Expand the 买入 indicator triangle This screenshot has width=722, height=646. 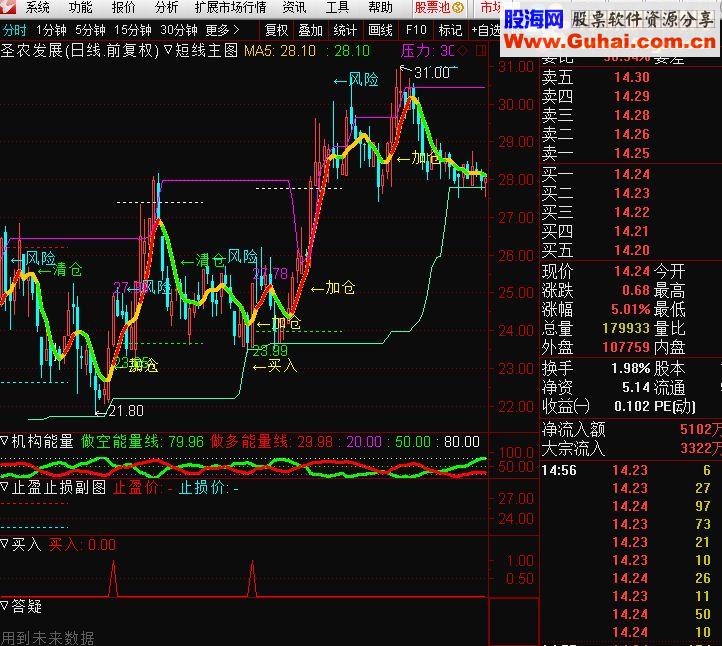tap(5, 544)
